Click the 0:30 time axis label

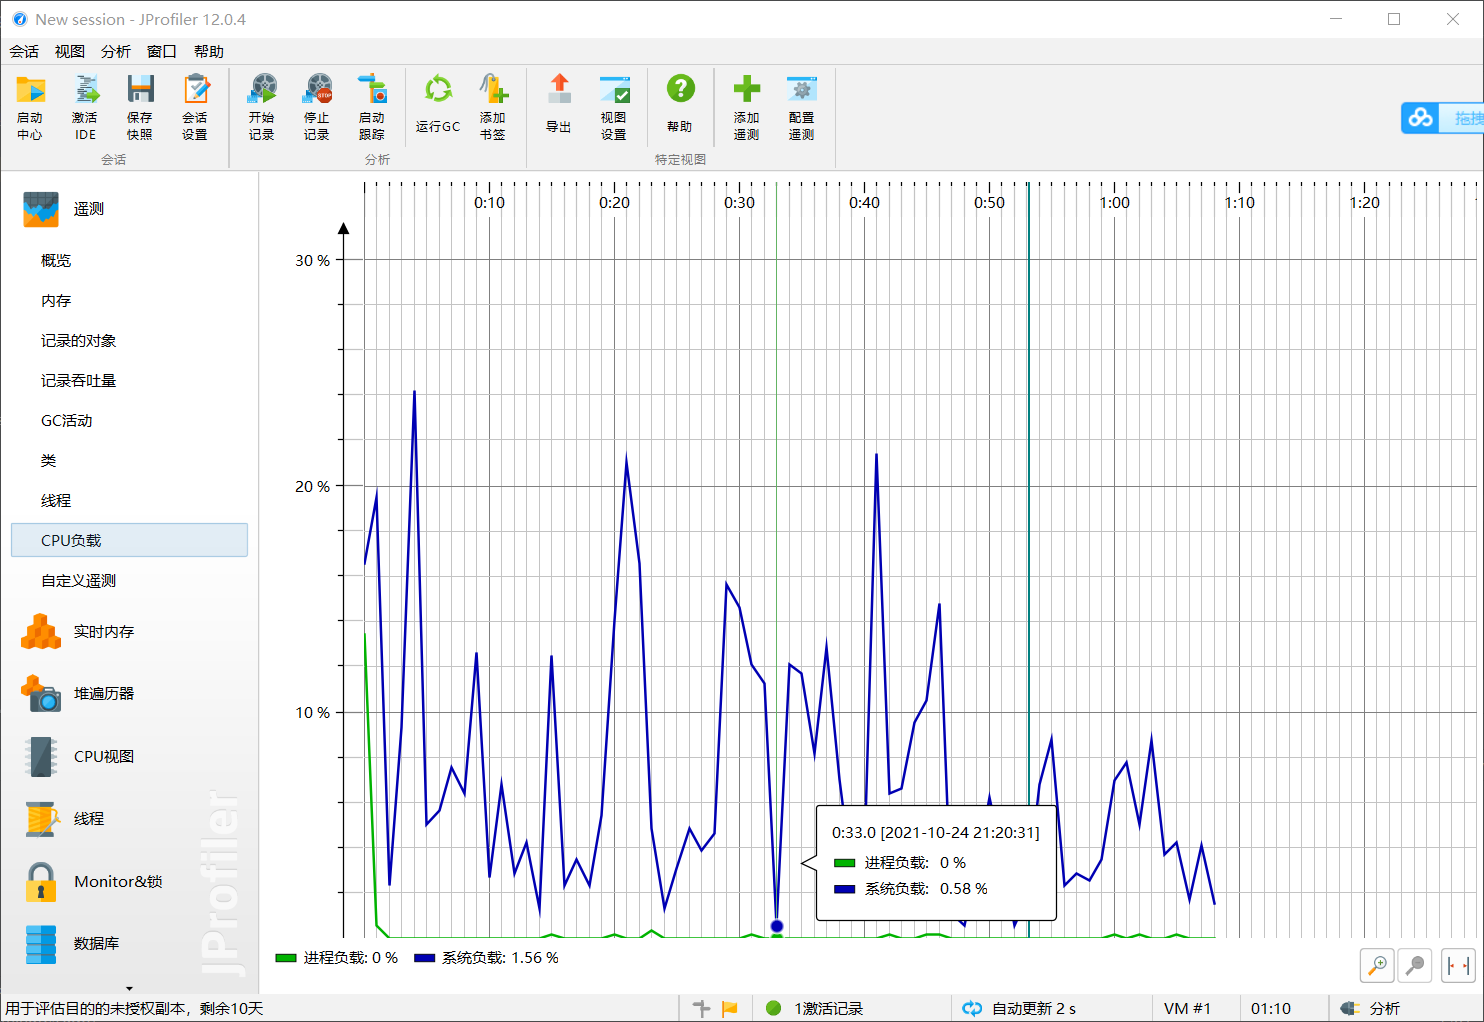(x=740, y=203)
